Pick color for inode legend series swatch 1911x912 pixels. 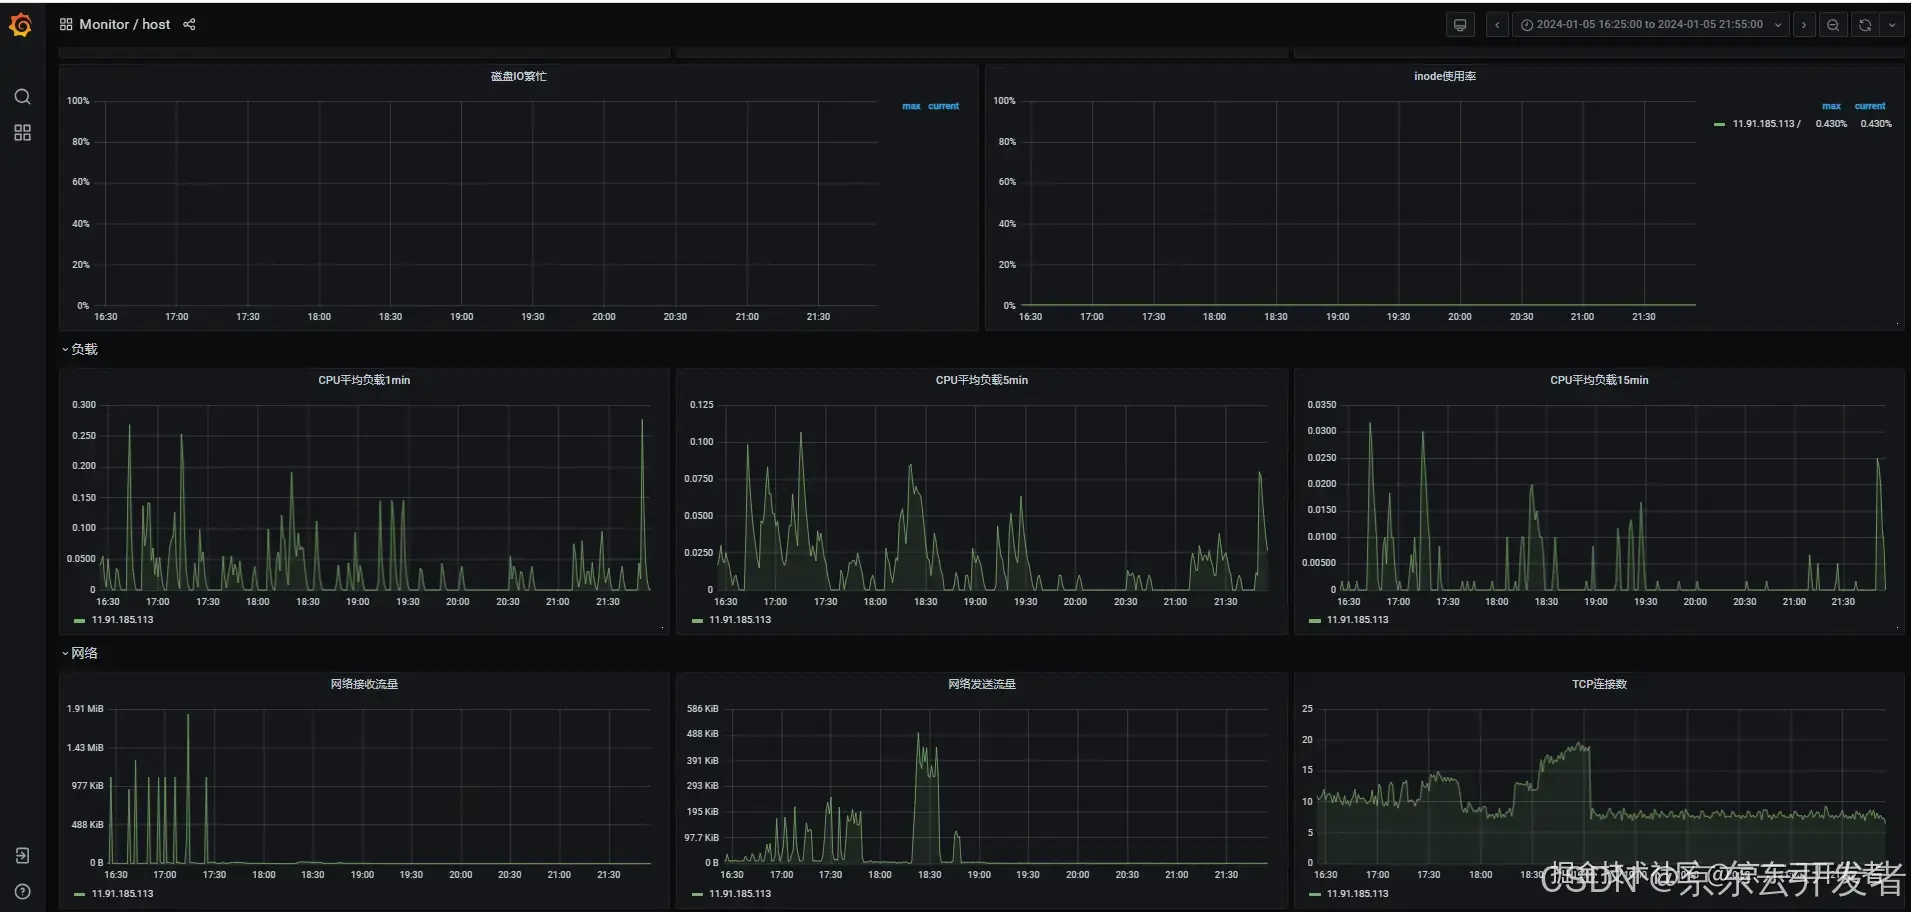[x=1719, y=124]
